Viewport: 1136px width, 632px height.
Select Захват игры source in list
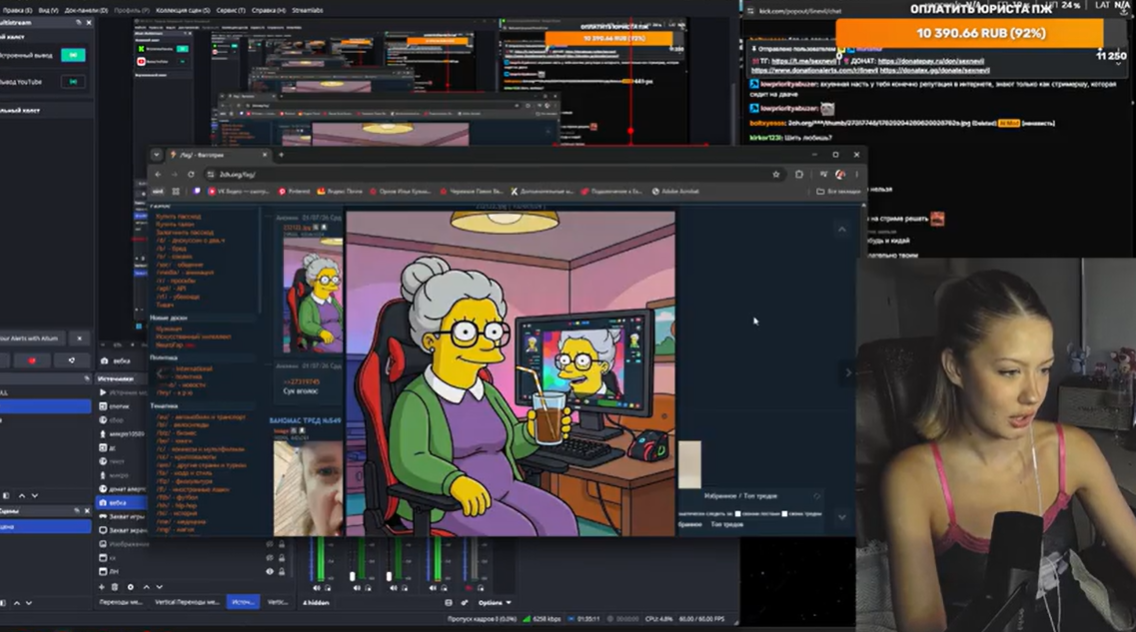pyautogui.click(x=123, y=516)
